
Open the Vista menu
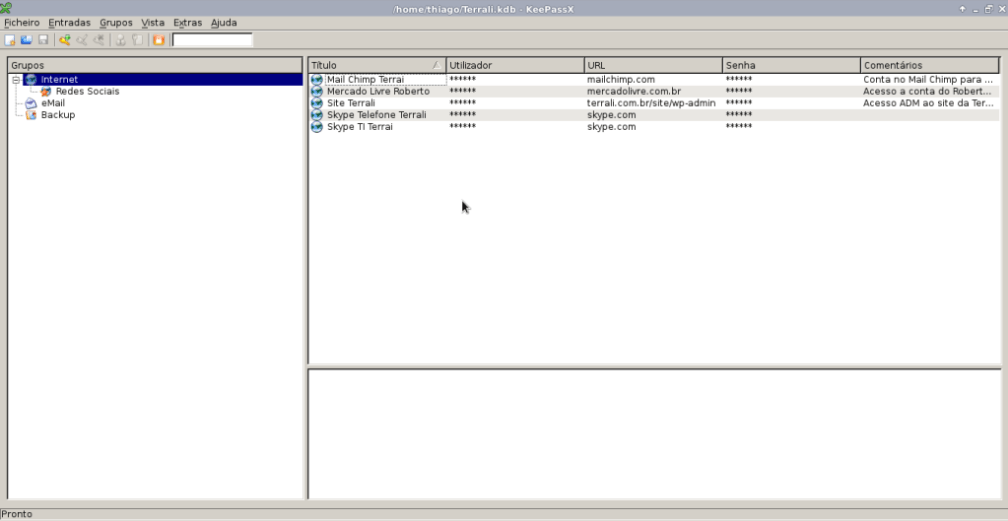tap(153, 22)
